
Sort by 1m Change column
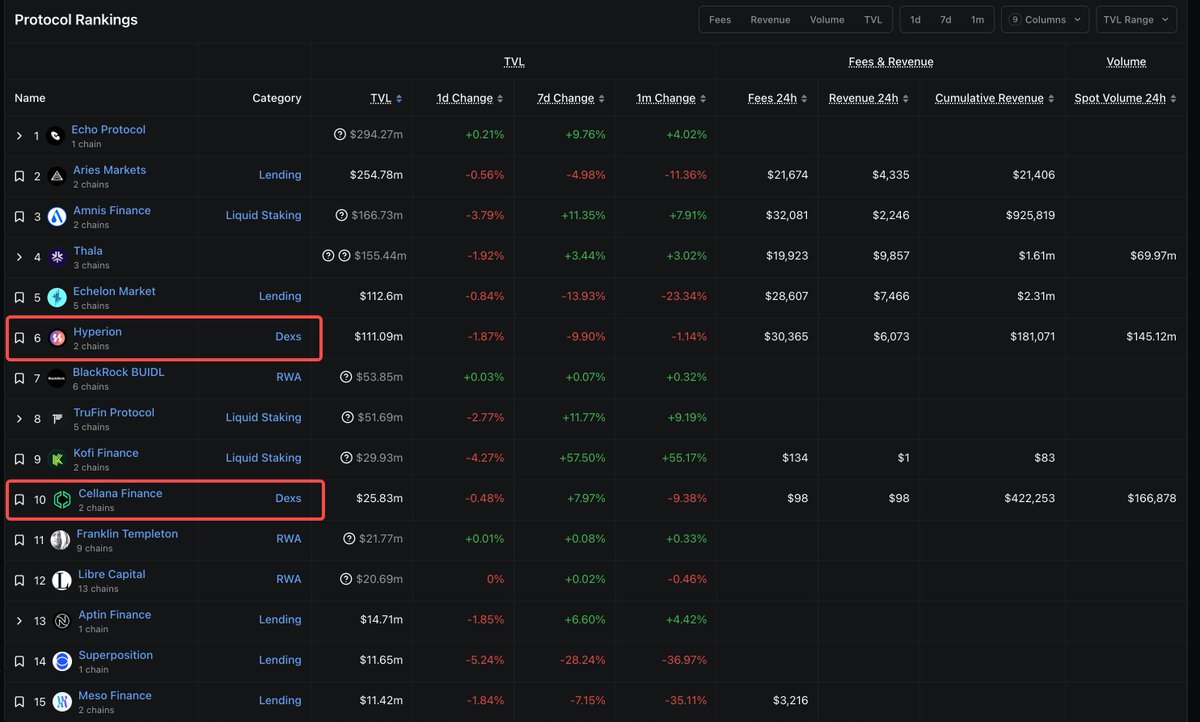(672, 98)
